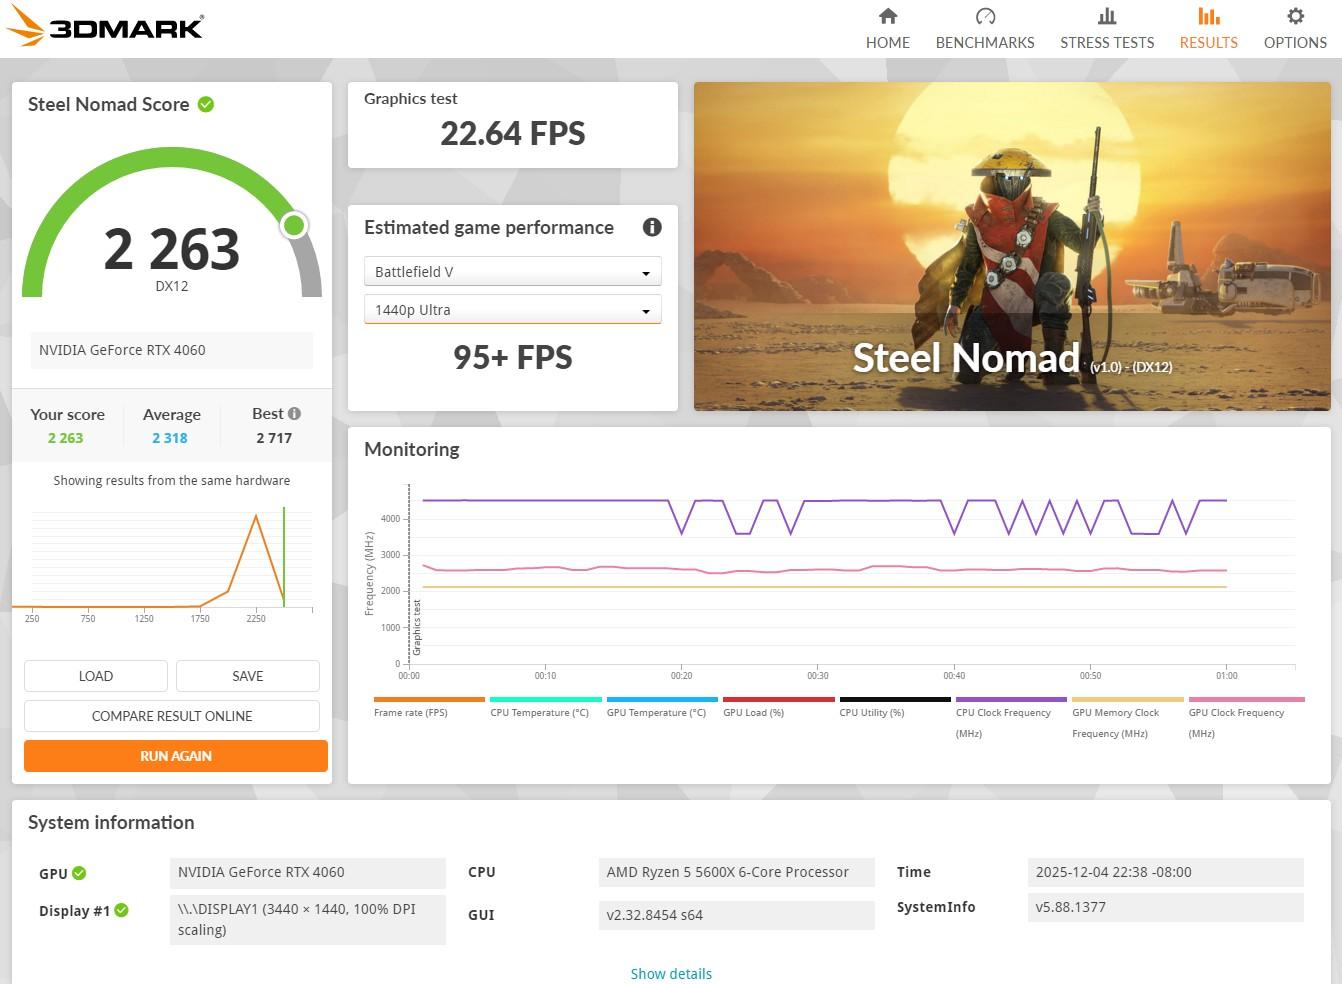Click the SystemInfo version v5.88.1377

[1165, 907]
